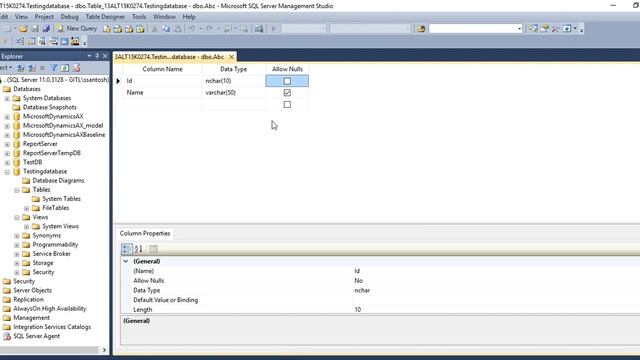
Task: Select the Column Properties tab
Action: tap(144, 233)
